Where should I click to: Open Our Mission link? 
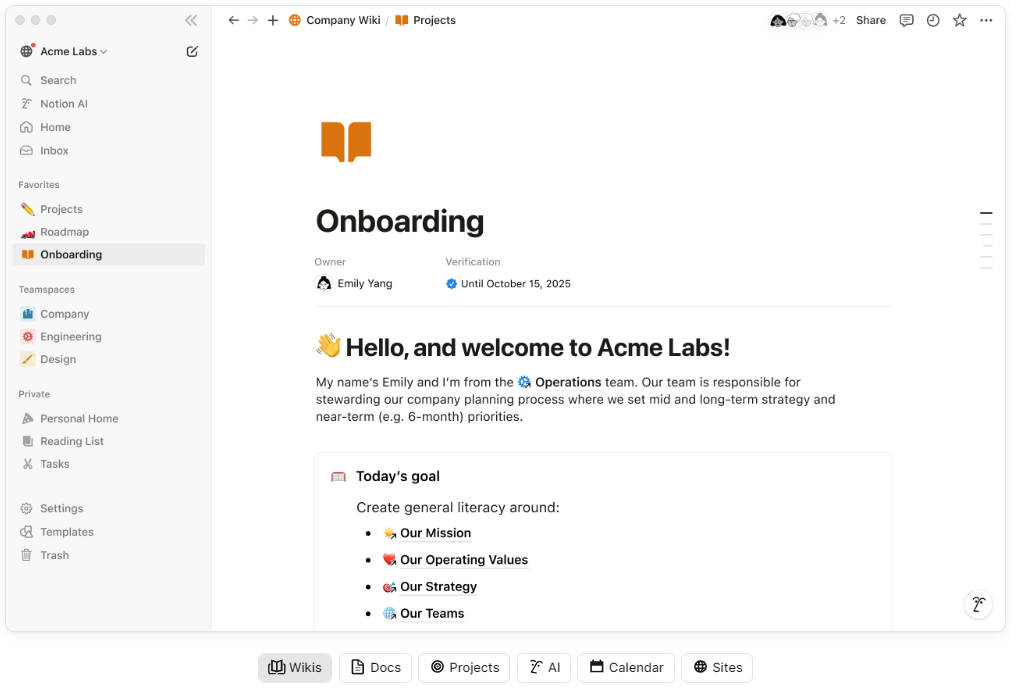coord(427,533)
